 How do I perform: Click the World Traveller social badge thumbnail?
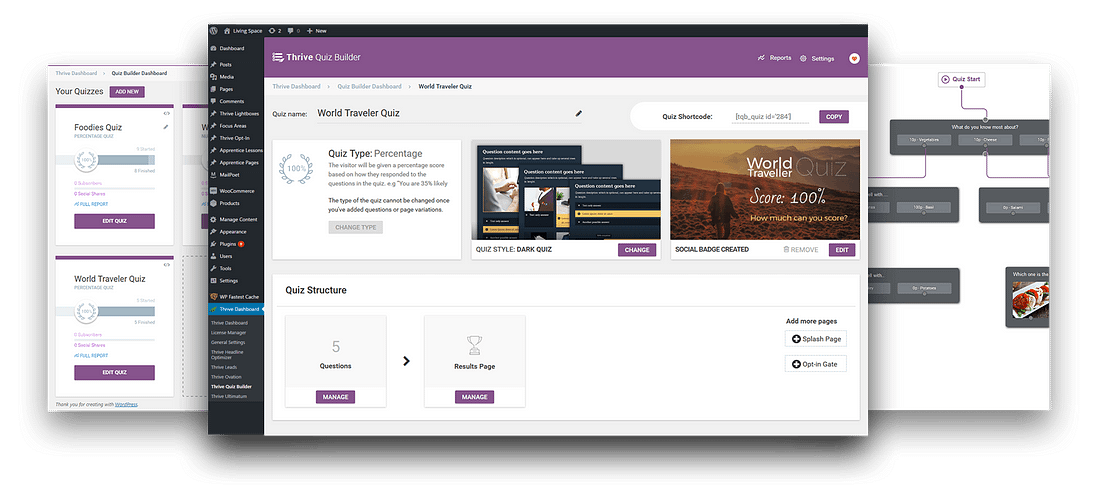(764, 189)
